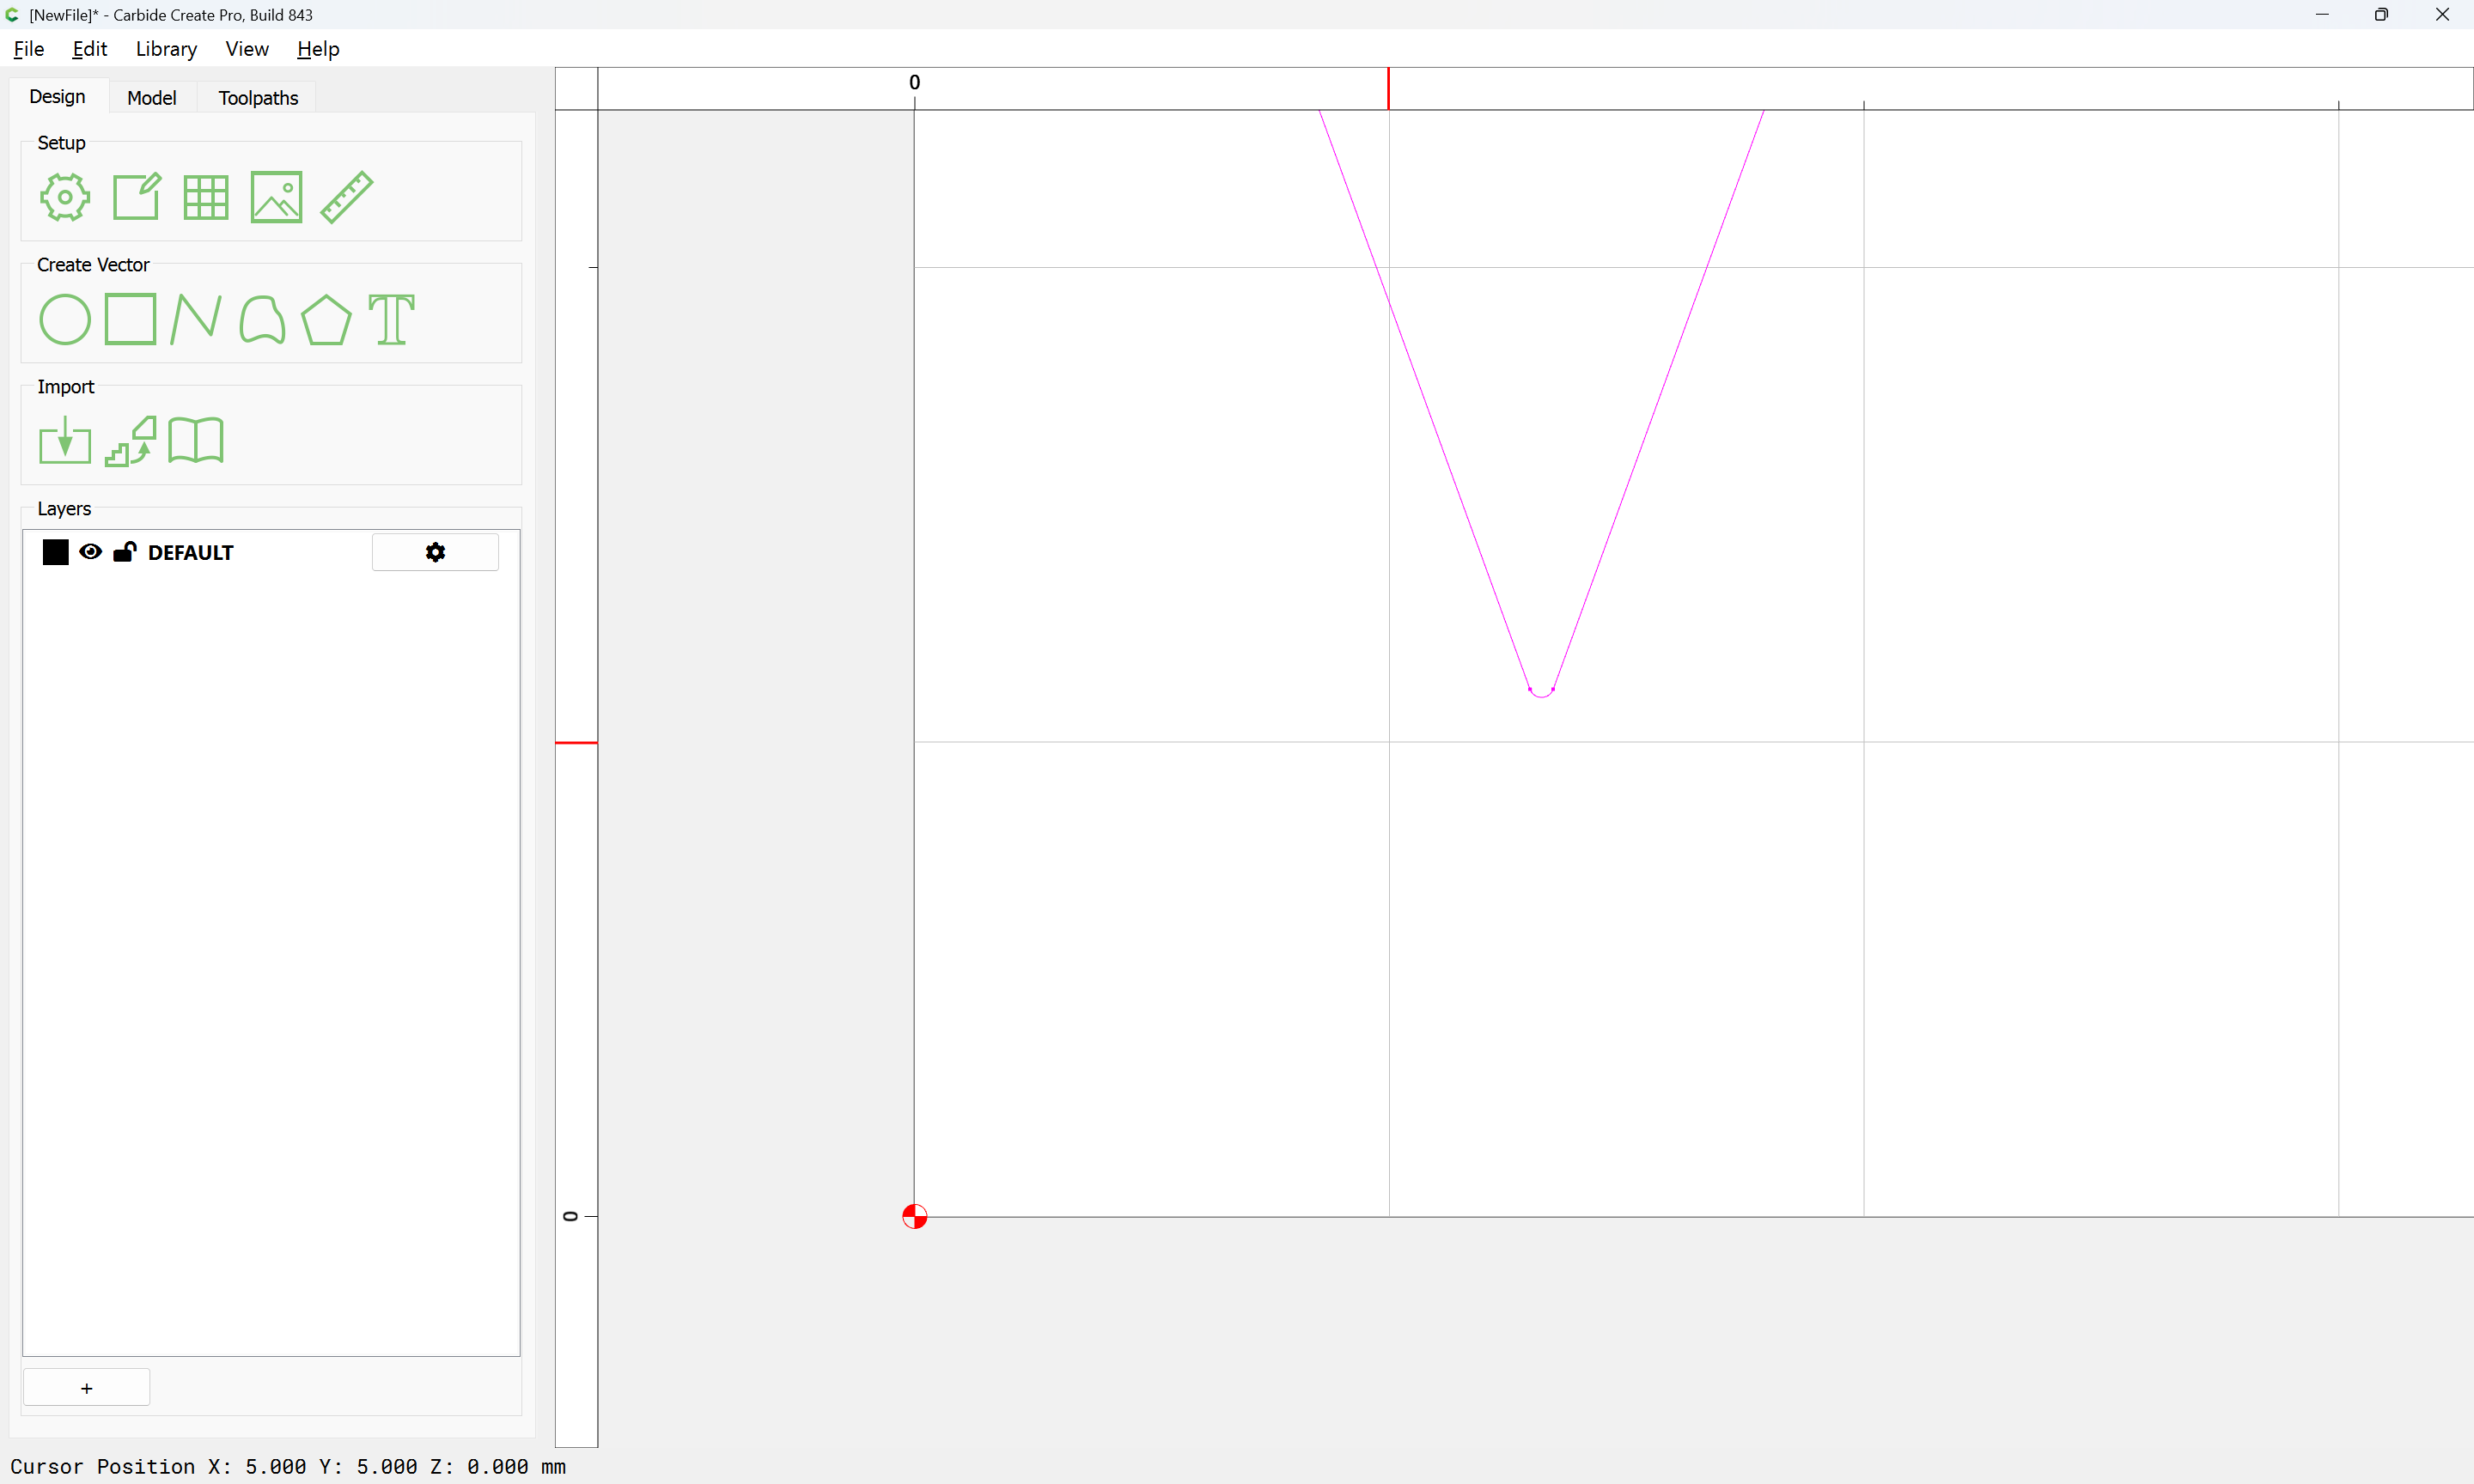Toggle lock on DEFAULT layer
This screenshot has width=2474, height=1484.
(124, 552)
